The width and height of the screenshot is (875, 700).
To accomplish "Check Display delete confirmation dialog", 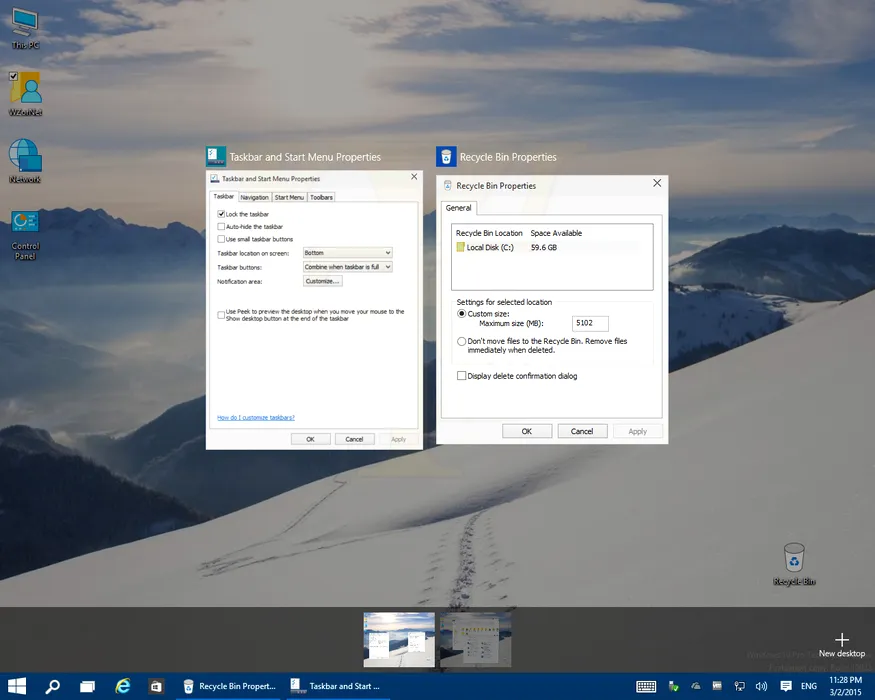I will 461,376.
